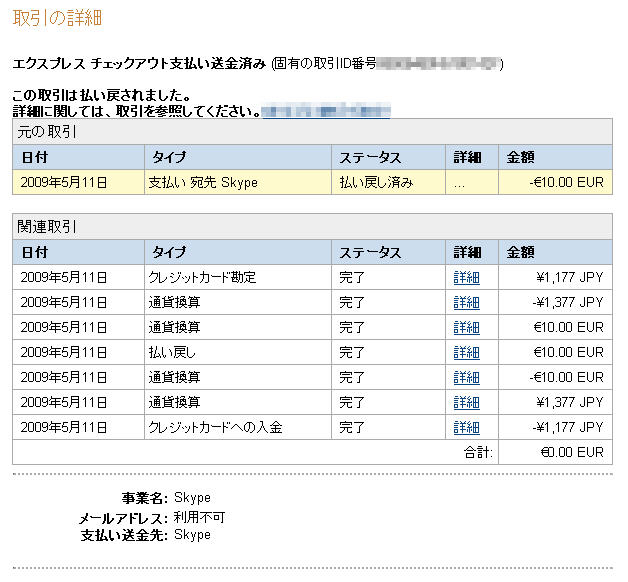Click the -¥1,177 JPY amount in last row

[568, 427]
